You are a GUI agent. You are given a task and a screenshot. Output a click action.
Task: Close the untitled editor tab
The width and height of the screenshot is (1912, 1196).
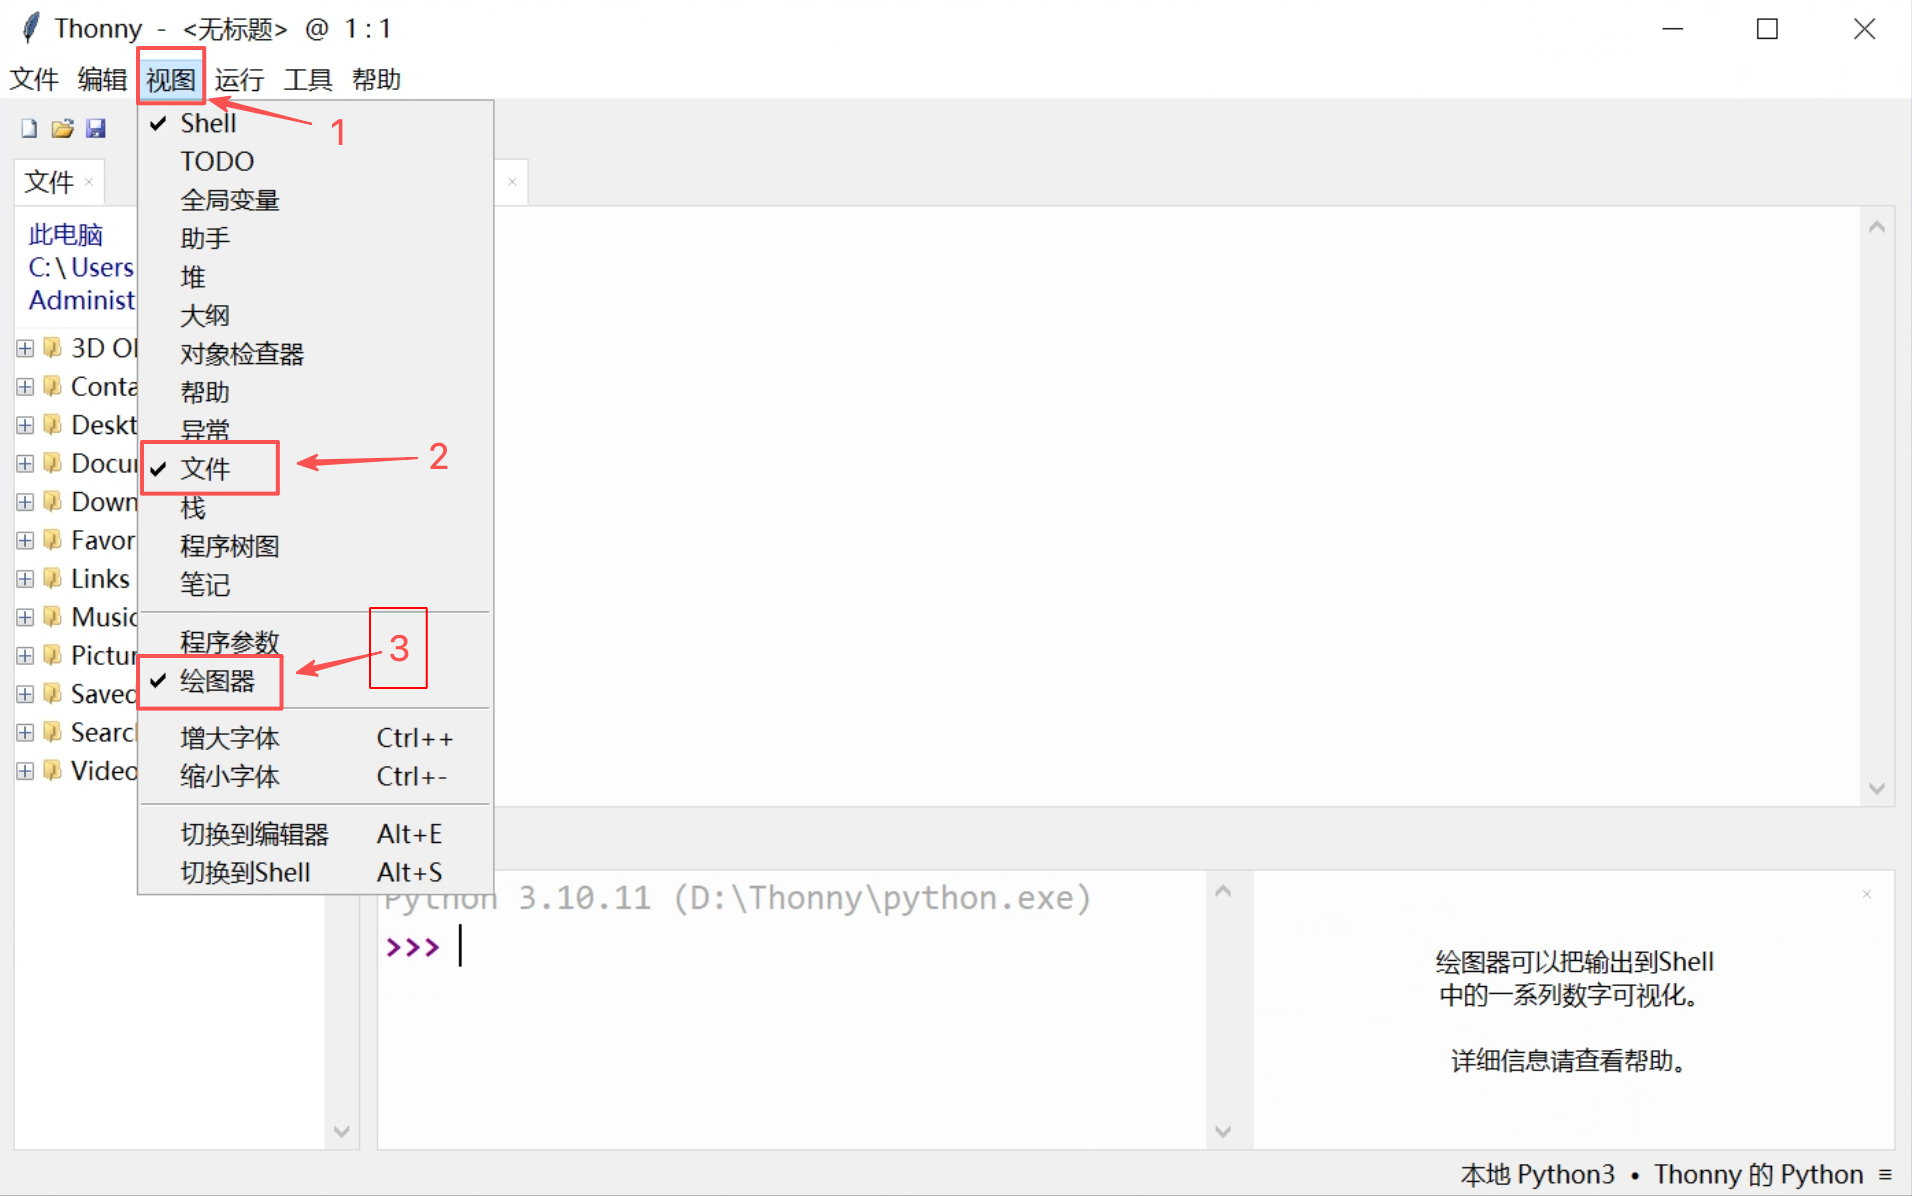pos(512,182)
